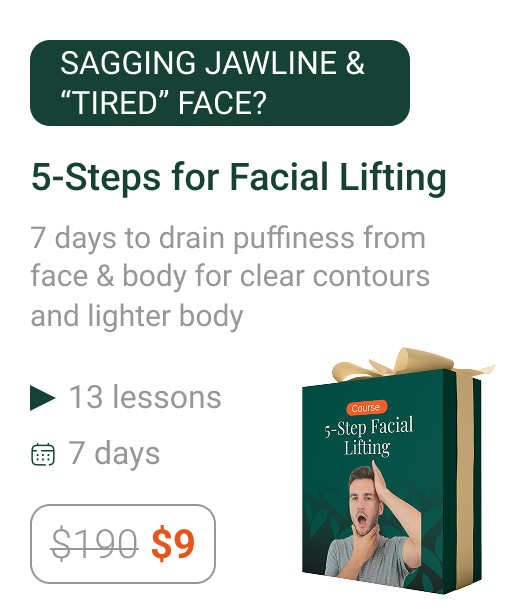Screen dimensions: 518x614
Task: Click the orange Course badge on the box
Action: tap(366, 408)
